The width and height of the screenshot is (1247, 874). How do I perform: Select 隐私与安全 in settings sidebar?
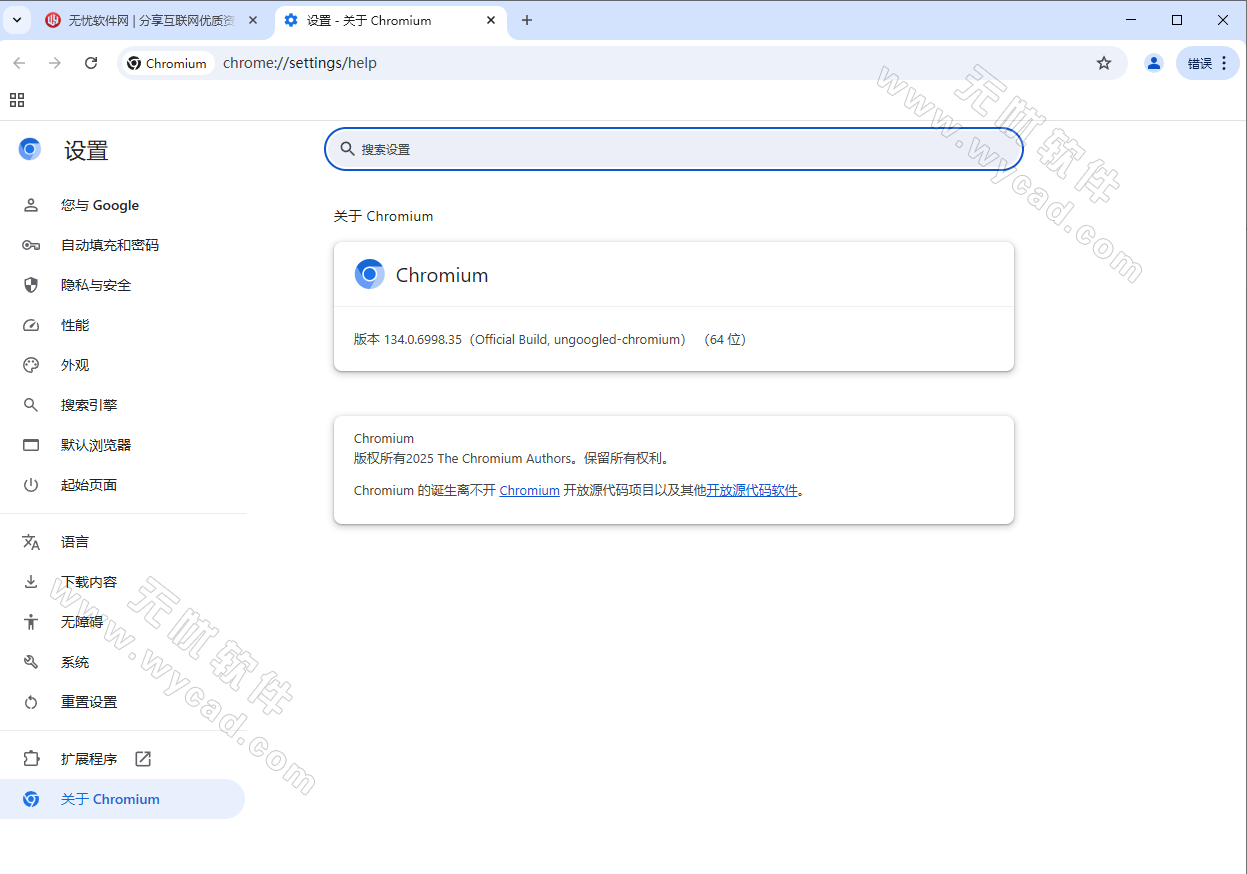(96, 285)
